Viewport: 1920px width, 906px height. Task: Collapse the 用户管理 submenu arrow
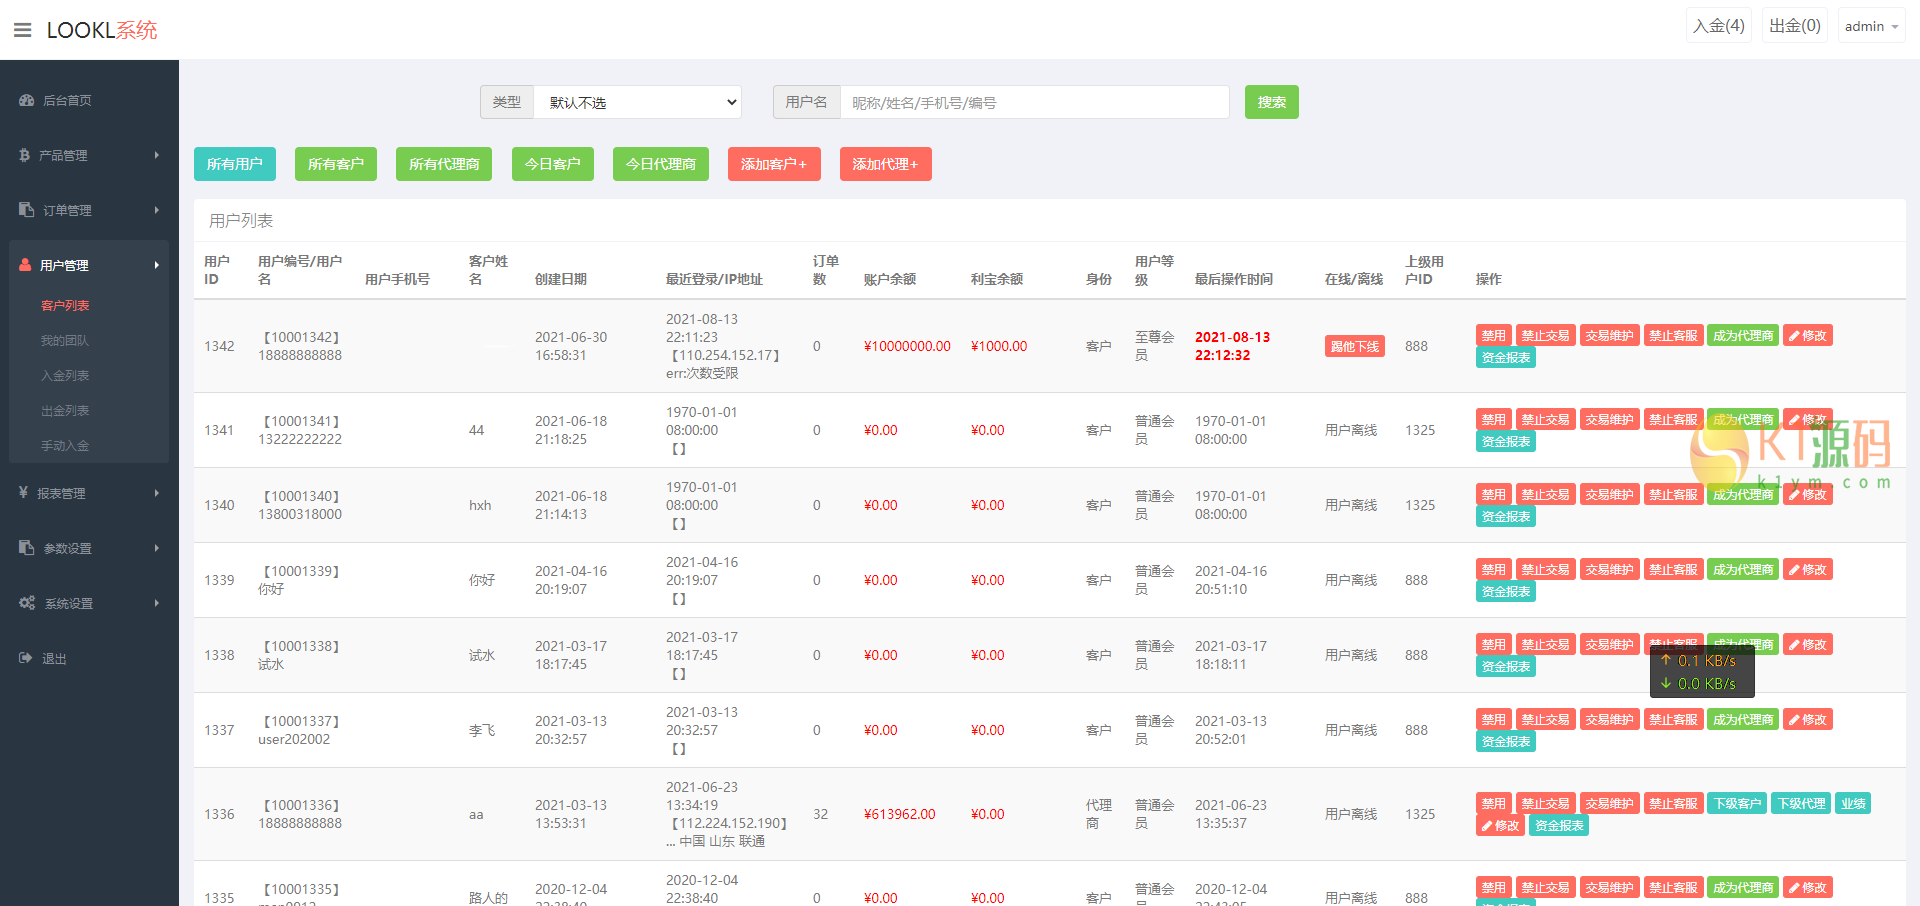point(157,265)
